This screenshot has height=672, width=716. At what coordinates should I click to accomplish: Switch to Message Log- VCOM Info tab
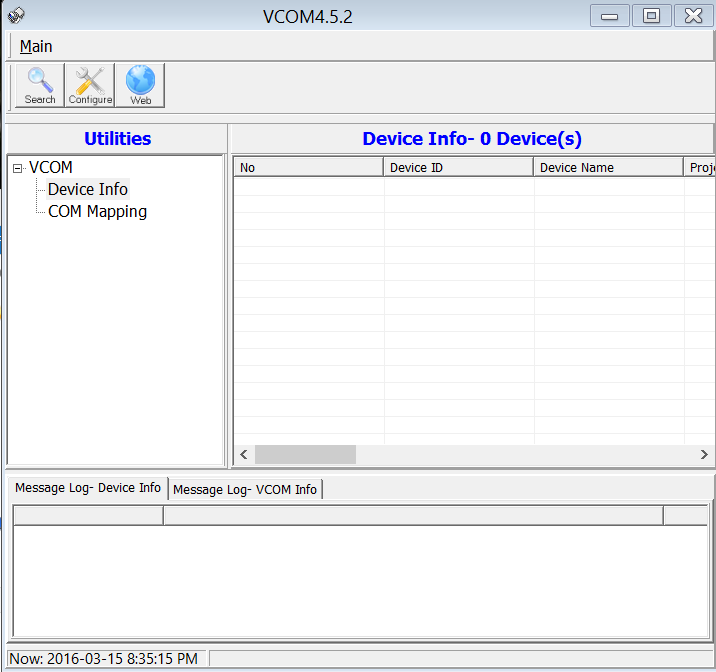pyautogui.click(x=245, y=489)
